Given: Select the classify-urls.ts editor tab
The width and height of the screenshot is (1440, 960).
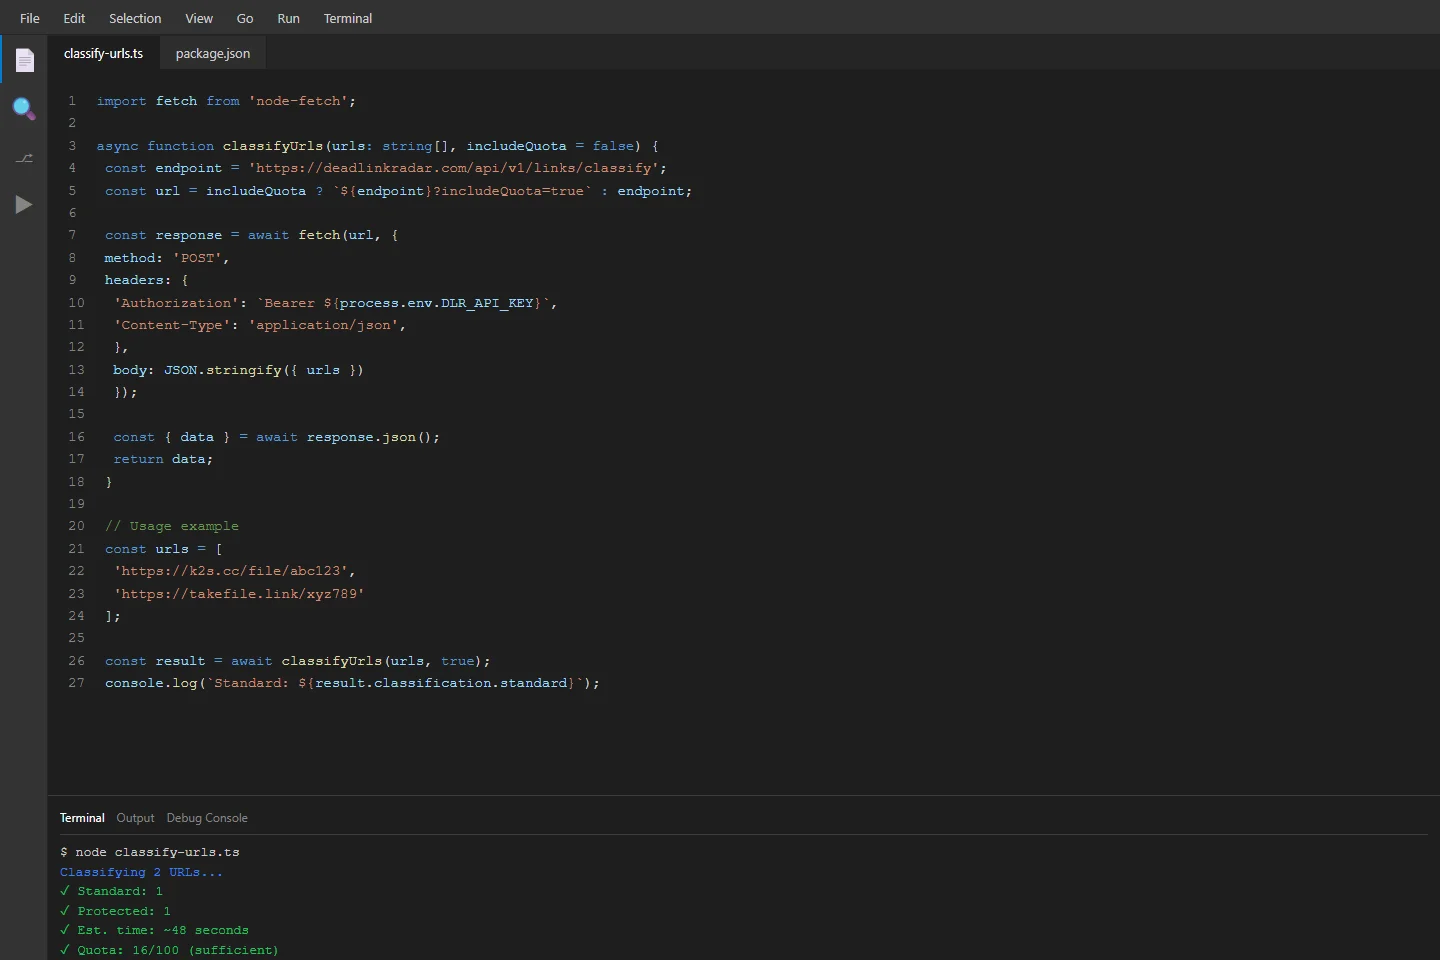Looking at the screenshot, I should coord(103,54).
